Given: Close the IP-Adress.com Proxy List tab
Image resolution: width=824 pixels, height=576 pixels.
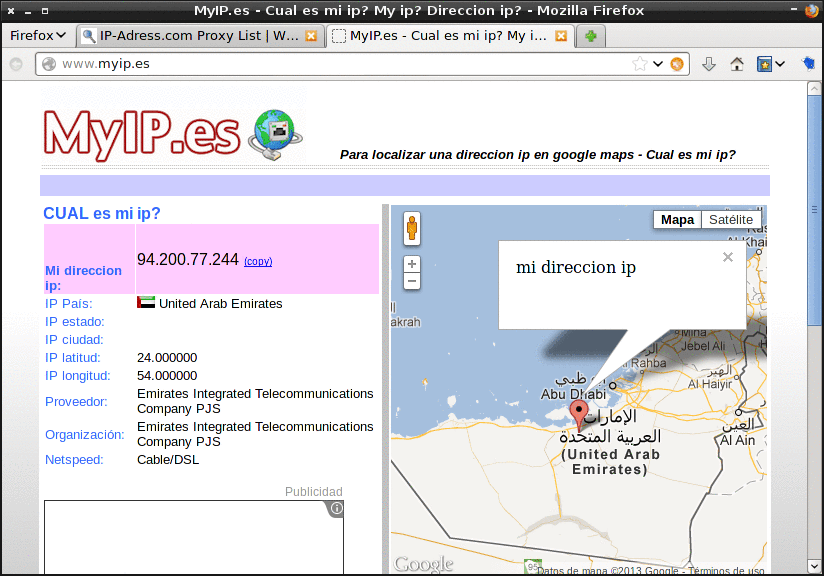Looking at the screenshot, I should pos(311,36).
